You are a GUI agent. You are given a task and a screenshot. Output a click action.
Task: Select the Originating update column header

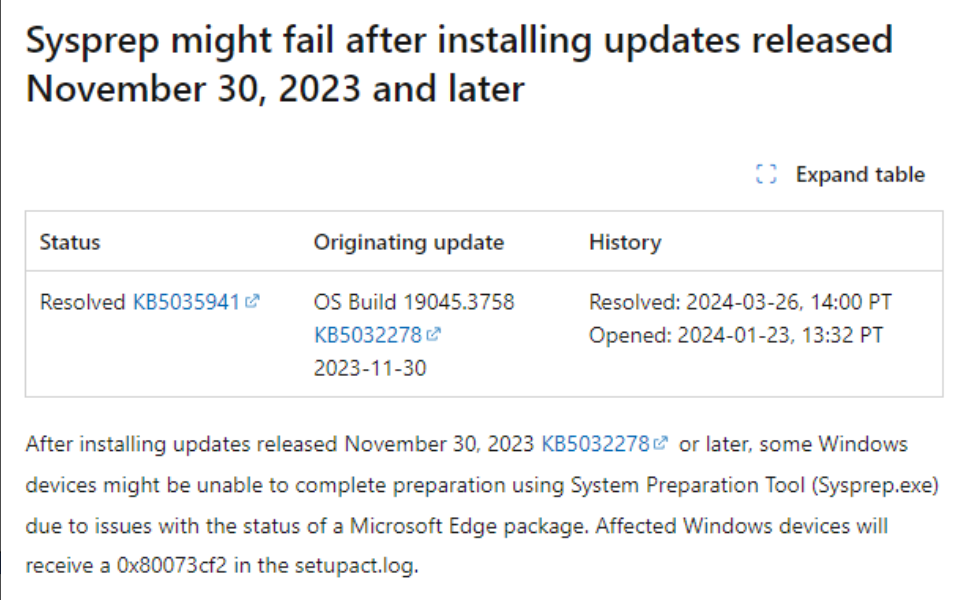point(409,242)
